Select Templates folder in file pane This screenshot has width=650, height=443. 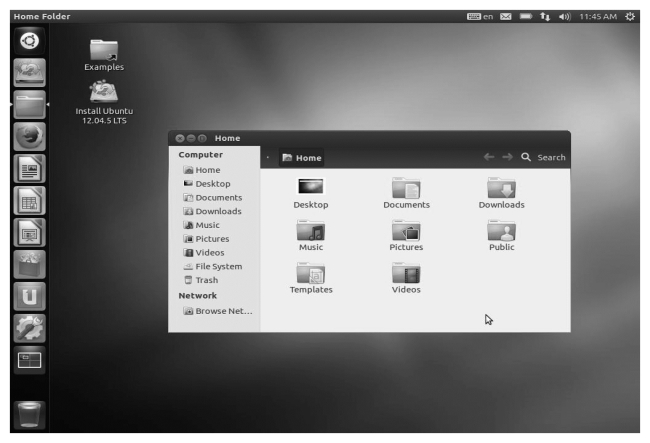[x=311, y=278]
